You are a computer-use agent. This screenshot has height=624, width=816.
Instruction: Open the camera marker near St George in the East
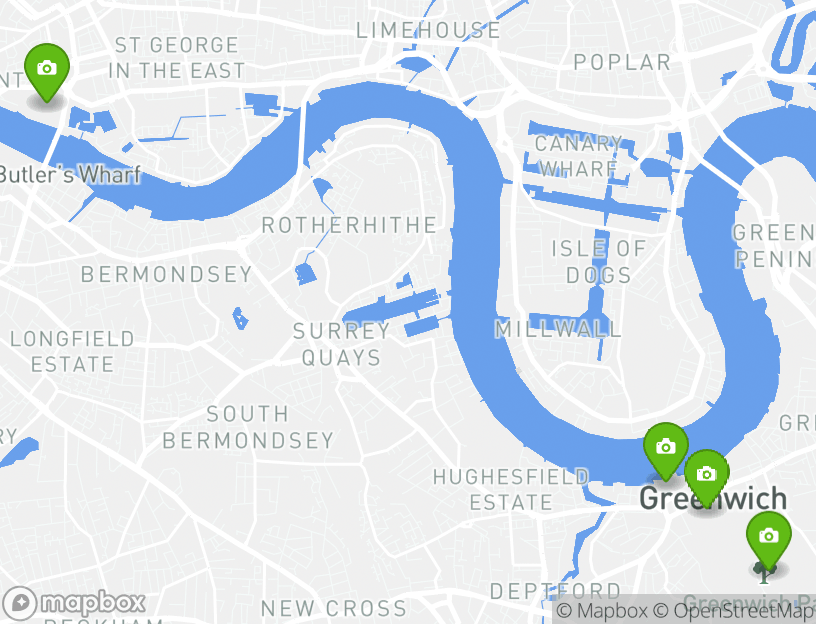[x=47, y=72]
